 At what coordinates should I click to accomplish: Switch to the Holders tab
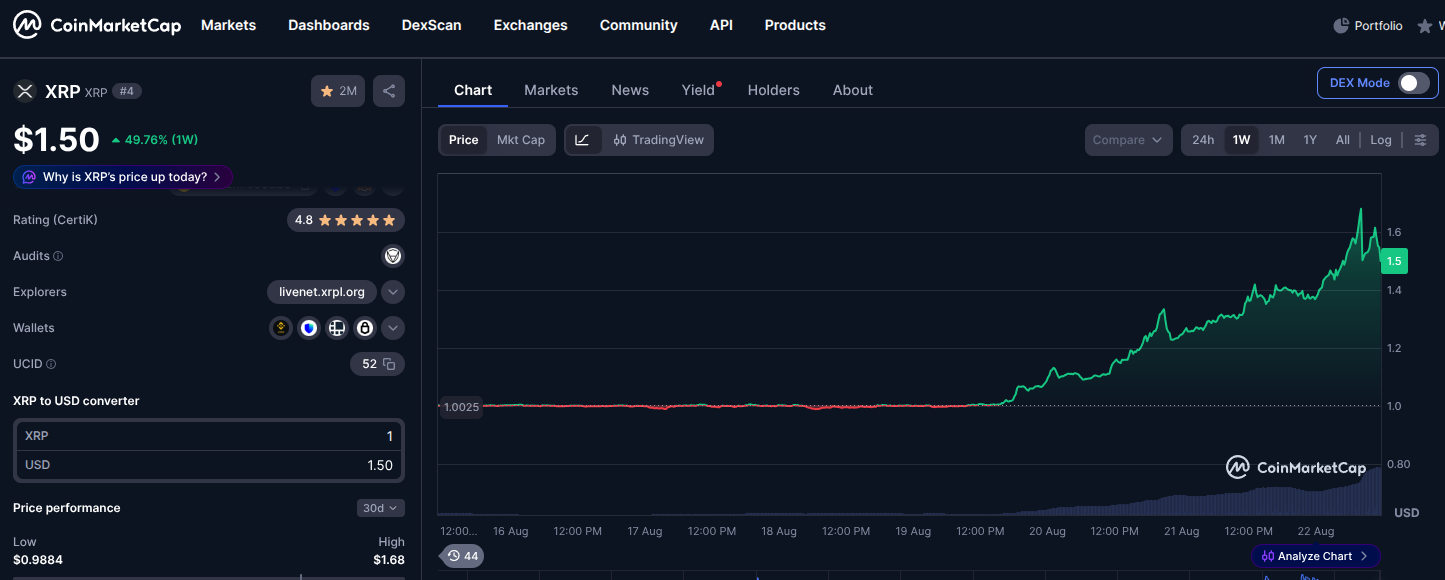tap(774, 90)
